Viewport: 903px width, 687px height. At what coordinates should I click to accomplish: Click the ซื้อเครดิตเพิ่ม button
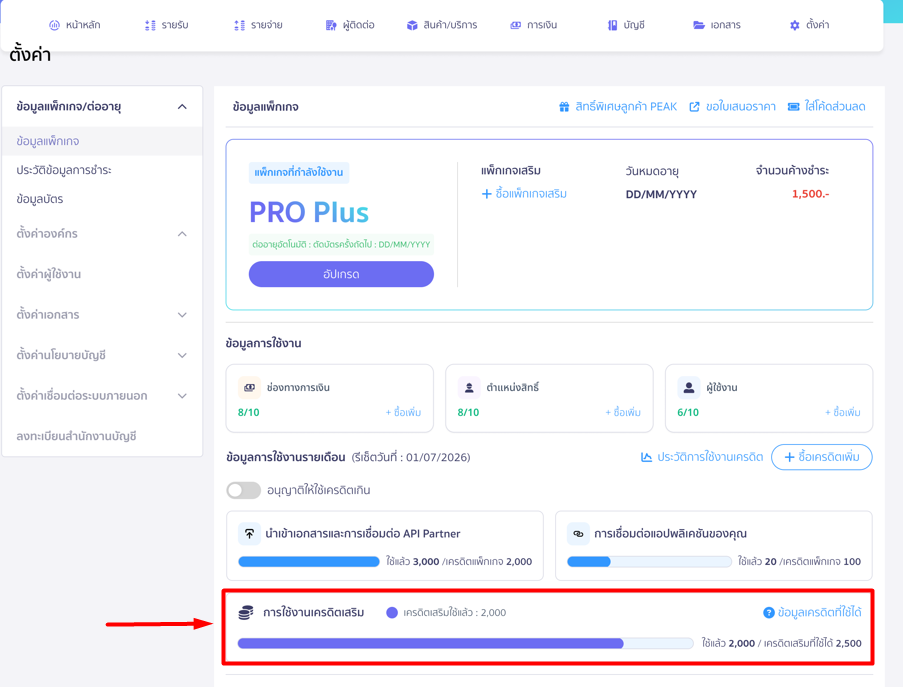821,457
